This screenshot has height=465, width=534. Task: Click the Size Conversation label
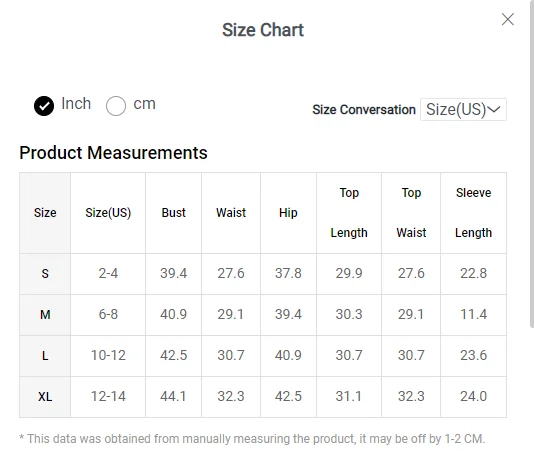(x=364, y=110)
